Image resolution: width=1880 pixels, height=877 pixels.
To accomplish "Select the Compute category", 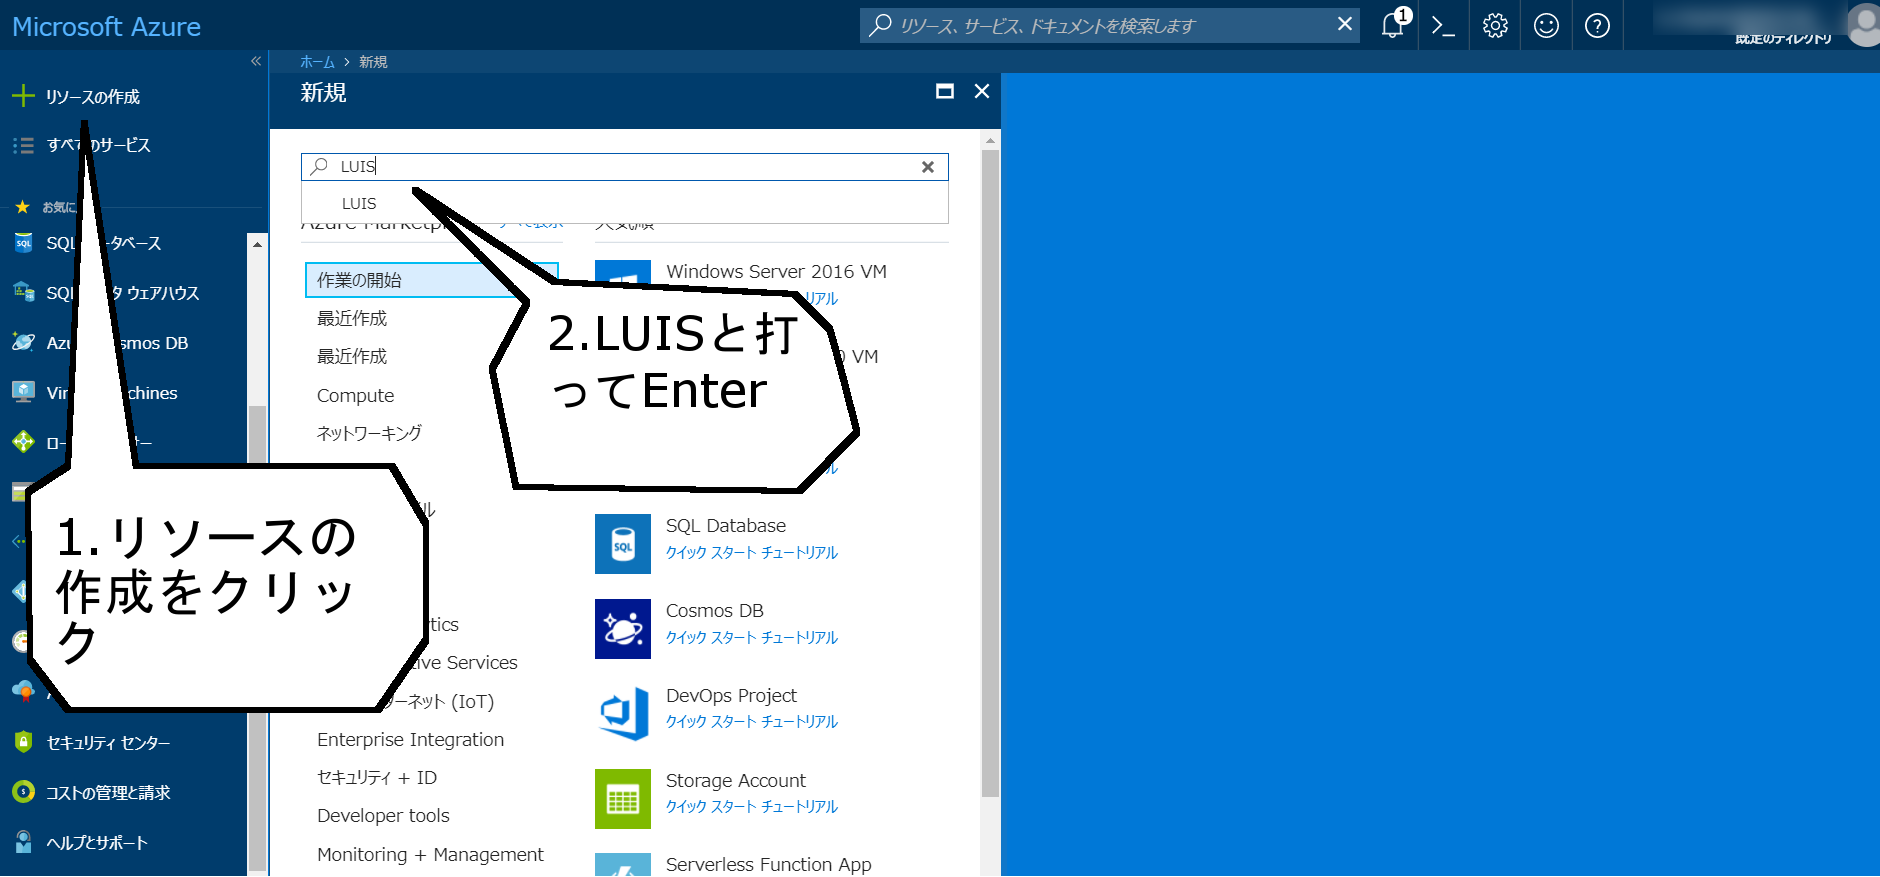I will [355, 395].
